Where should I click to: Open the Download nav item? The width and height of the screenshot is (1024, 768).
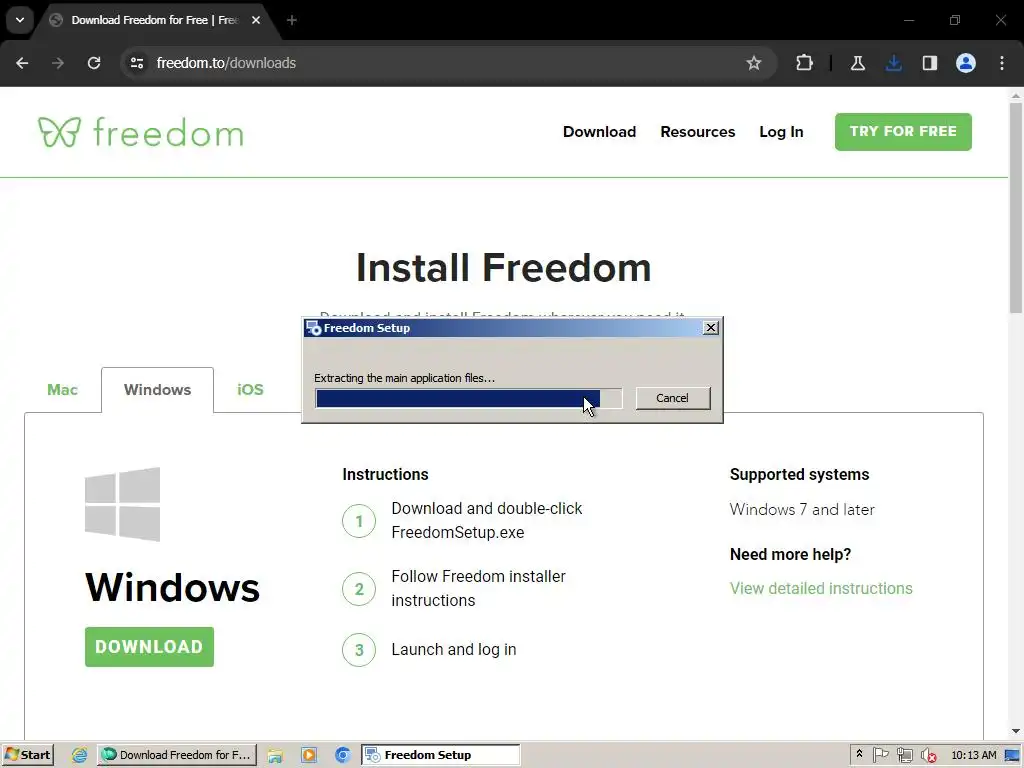[599, 132]
